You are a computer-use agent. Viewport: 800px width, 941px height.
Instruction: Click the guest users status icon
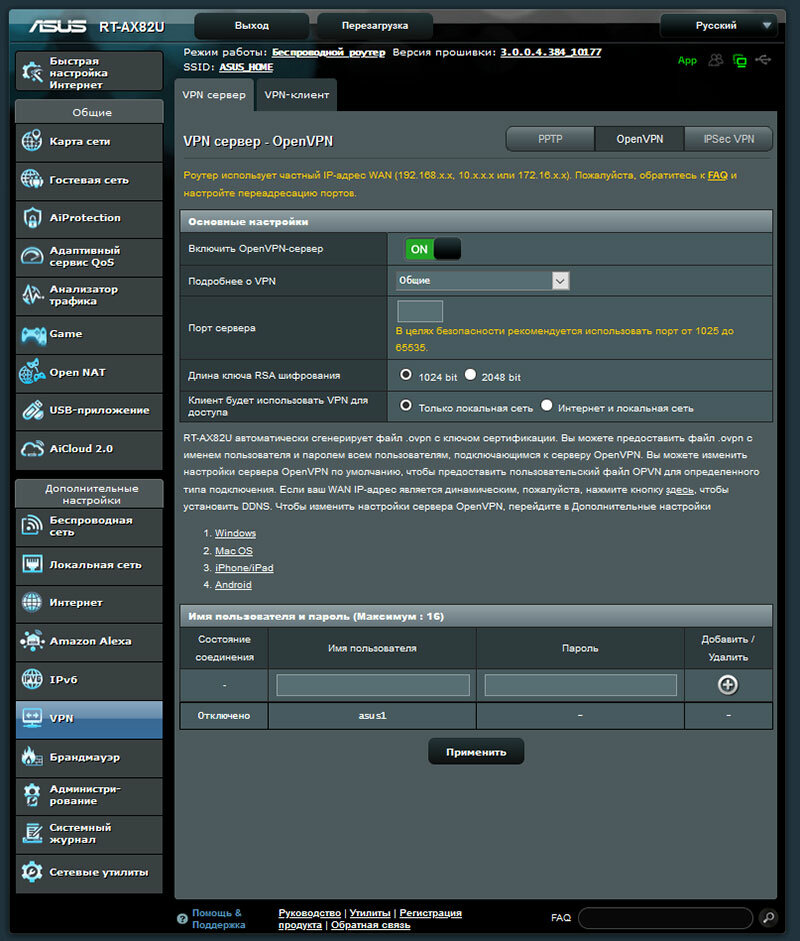(x=715, y=60)
